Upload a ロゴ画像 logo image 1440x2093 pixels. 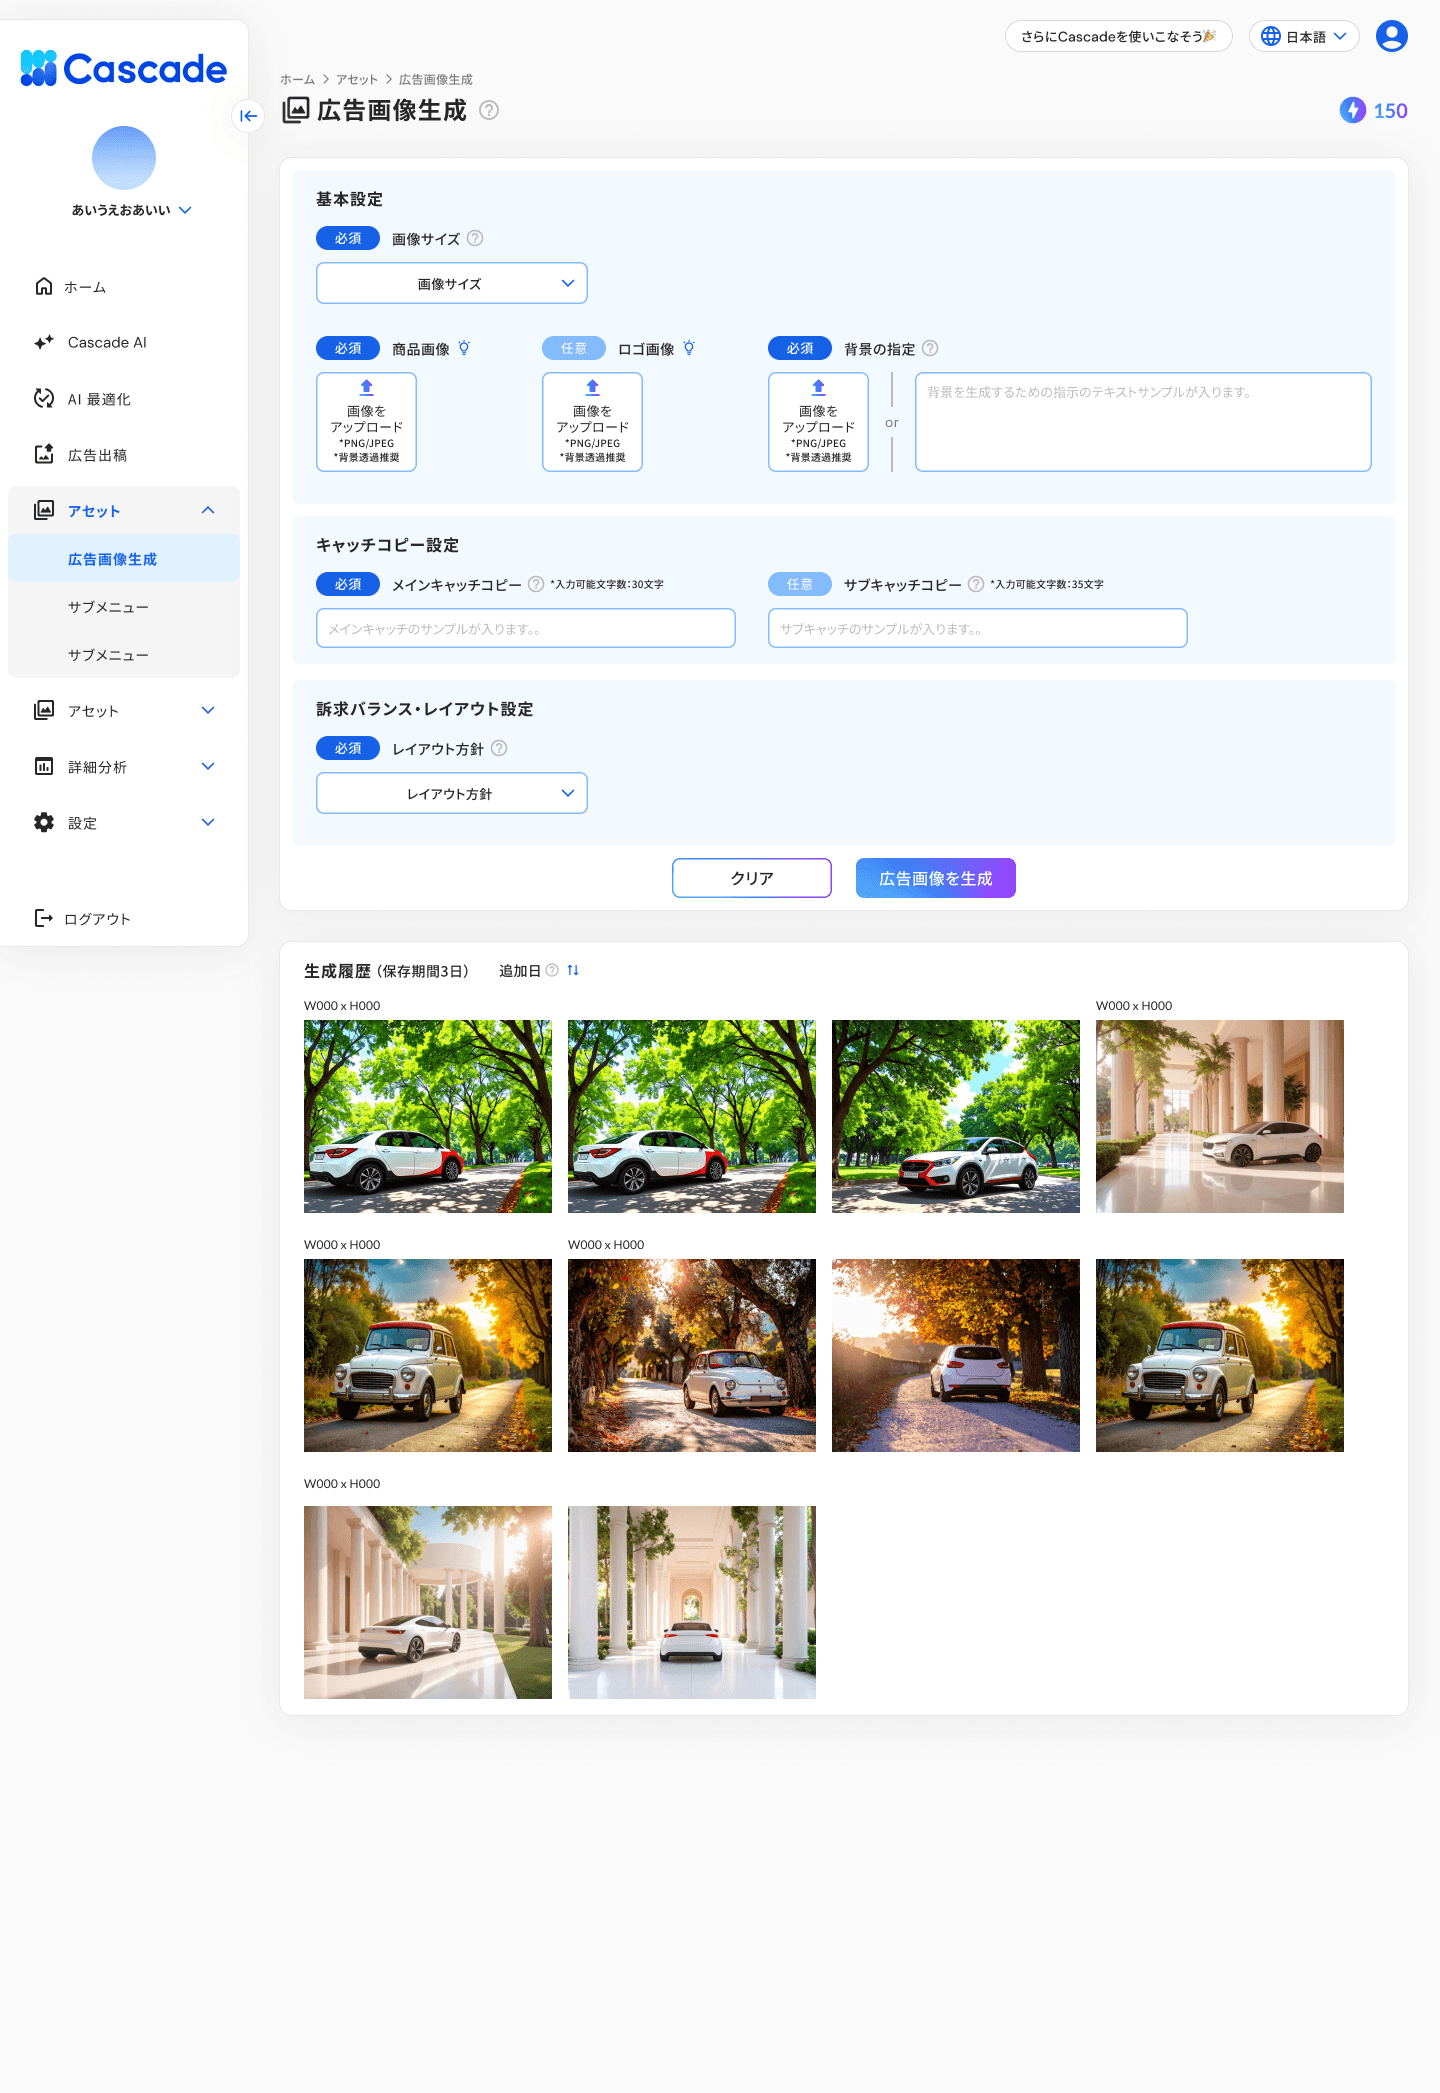(x=592, y=422)
